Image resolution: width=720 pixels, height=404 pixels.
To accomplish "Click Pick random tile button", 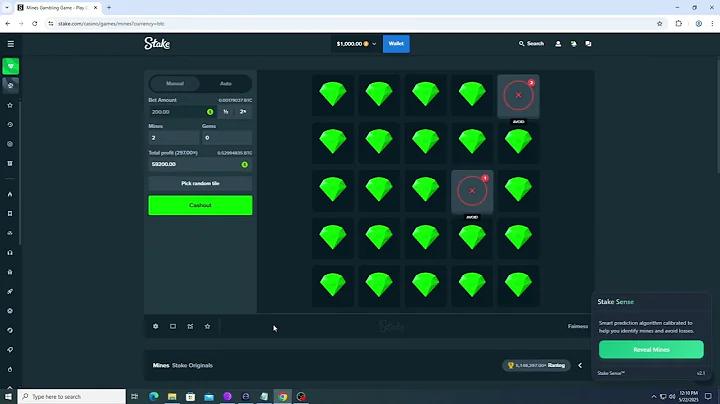I will tap(200, 184).
